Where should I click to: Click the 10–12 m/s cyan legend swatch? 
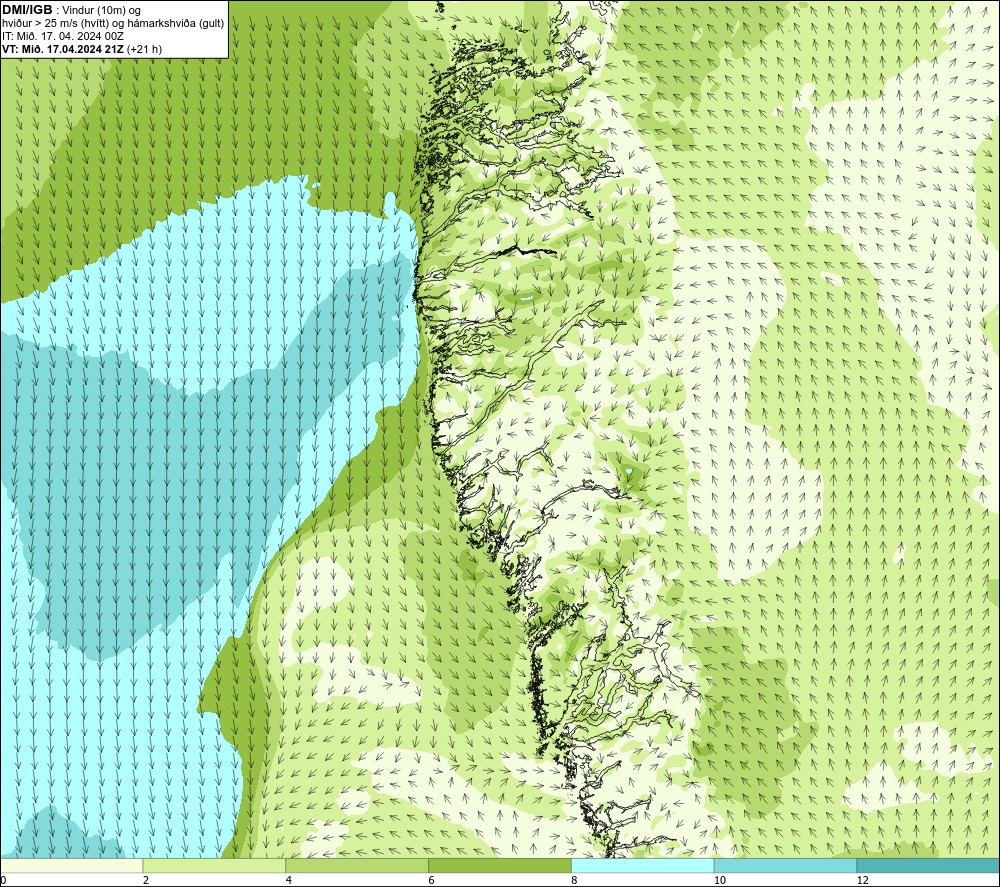(x=786, y=866)
